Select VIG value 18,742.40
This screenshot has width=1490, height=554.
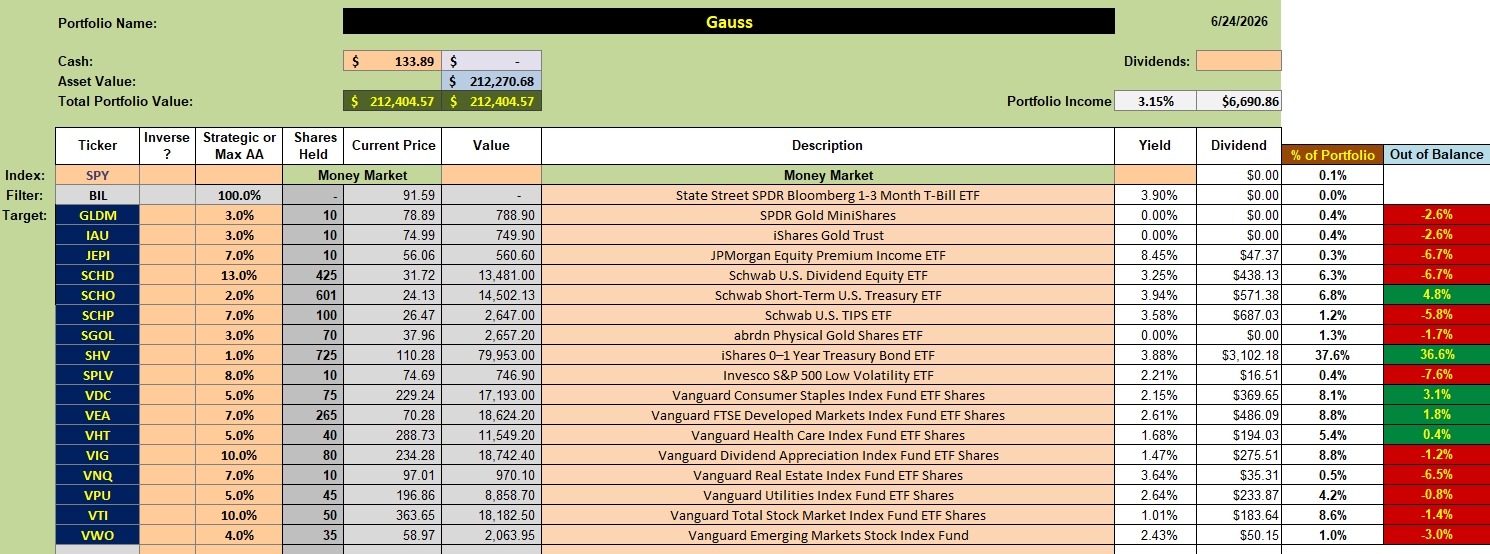[491, 455]
